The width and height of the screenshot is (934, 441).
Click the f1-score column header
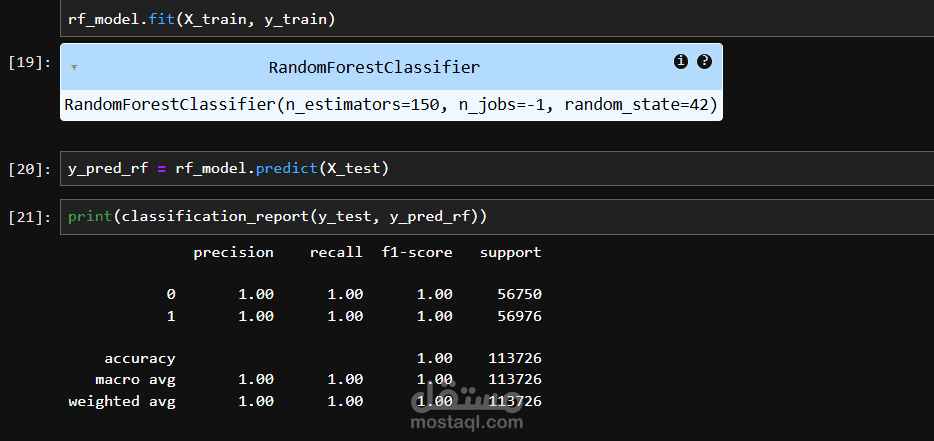pos(417,253)
